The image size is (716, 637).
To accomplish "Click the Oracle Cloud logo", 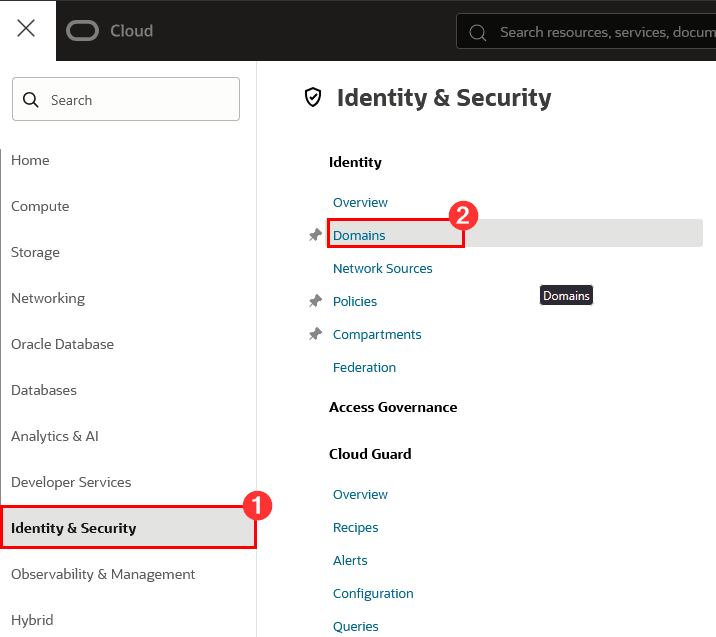I will point(110,31).
